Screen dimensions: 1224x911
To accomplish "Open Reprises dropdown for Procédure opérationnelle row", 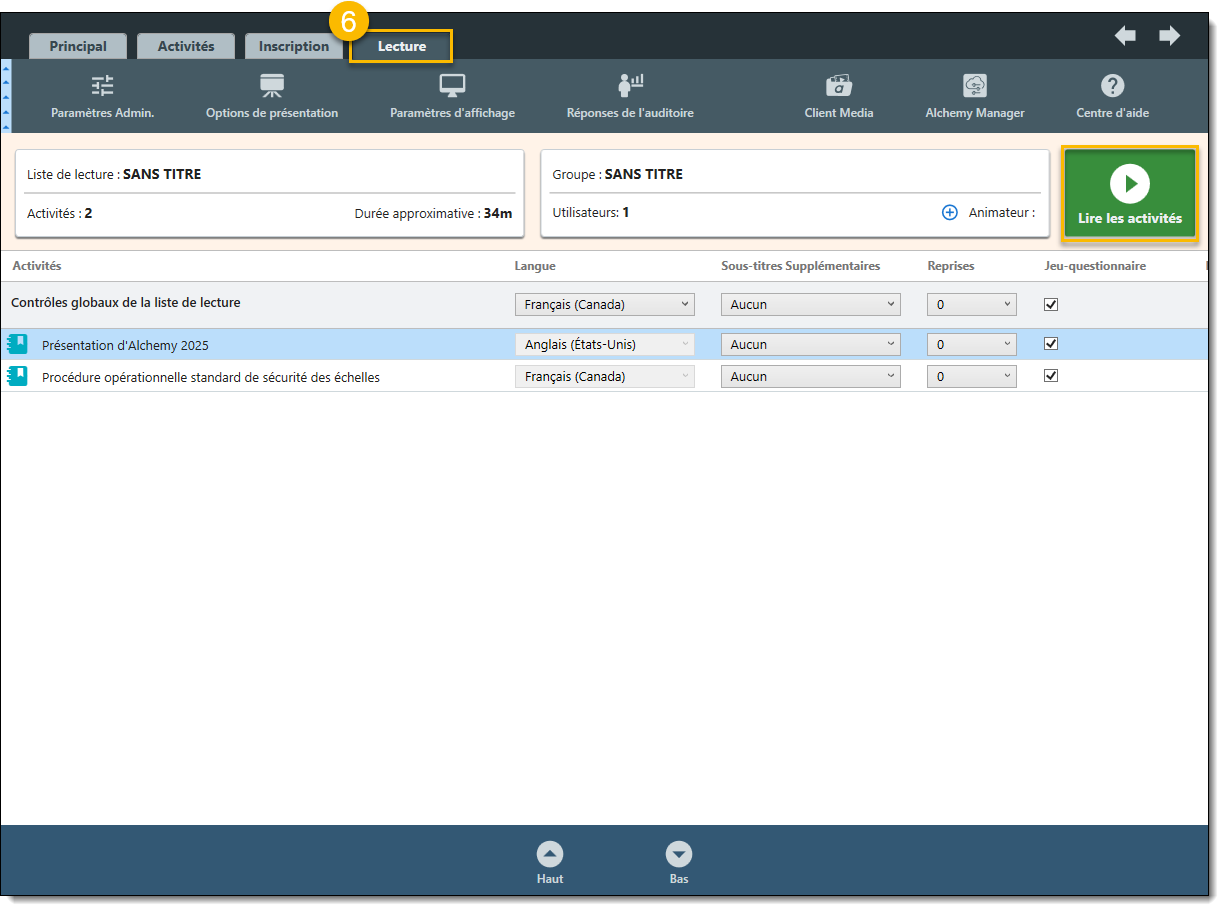I will pos(971,377).
